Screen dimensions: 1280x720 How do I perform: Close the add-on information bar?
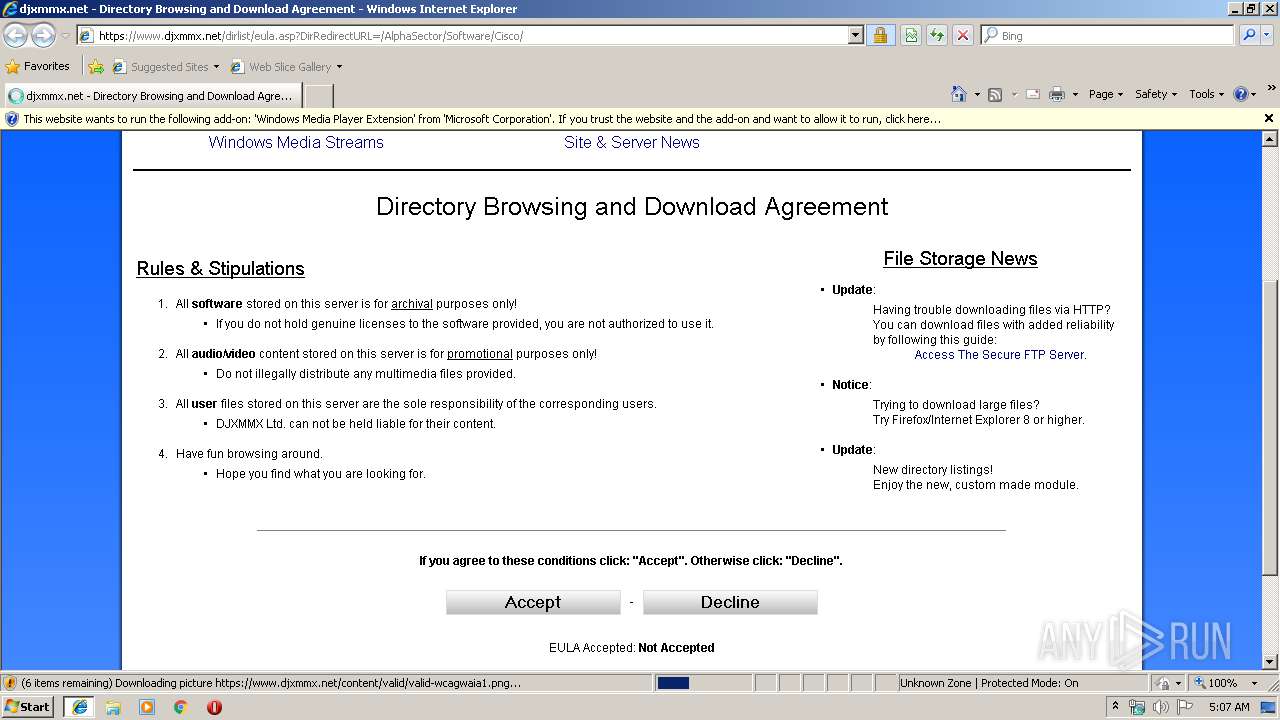1269,118
